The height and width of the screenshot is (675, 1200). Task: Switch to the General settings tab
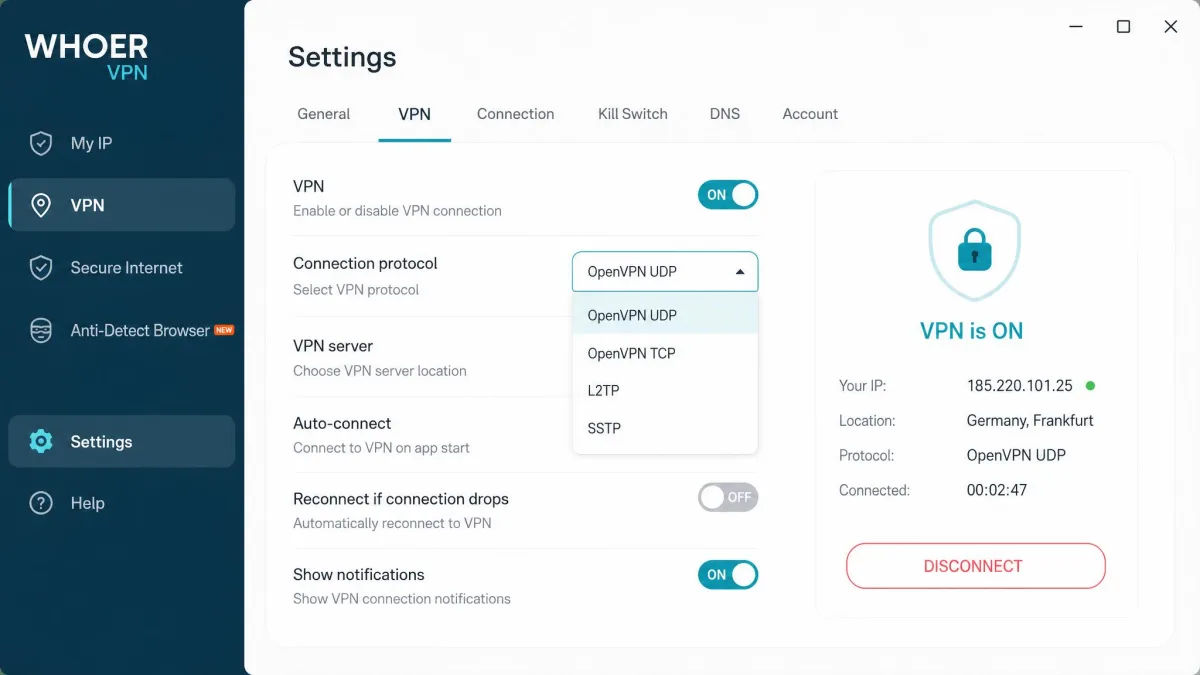coord(324,114)
